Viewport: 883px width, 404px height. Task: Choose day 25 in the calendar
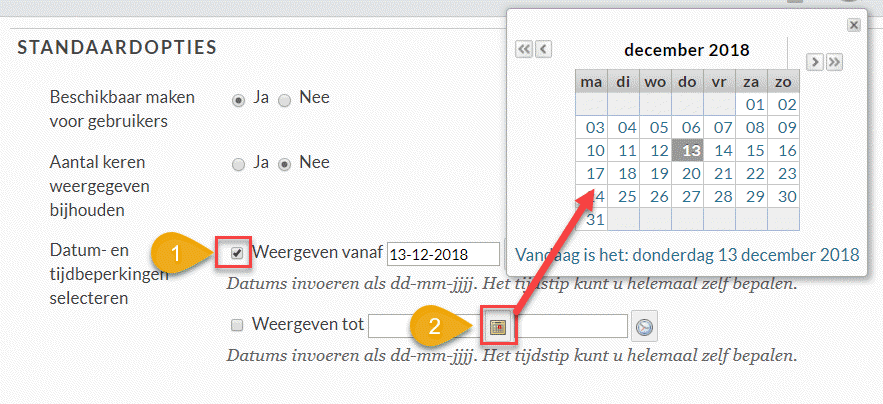[x=623, y=197]
